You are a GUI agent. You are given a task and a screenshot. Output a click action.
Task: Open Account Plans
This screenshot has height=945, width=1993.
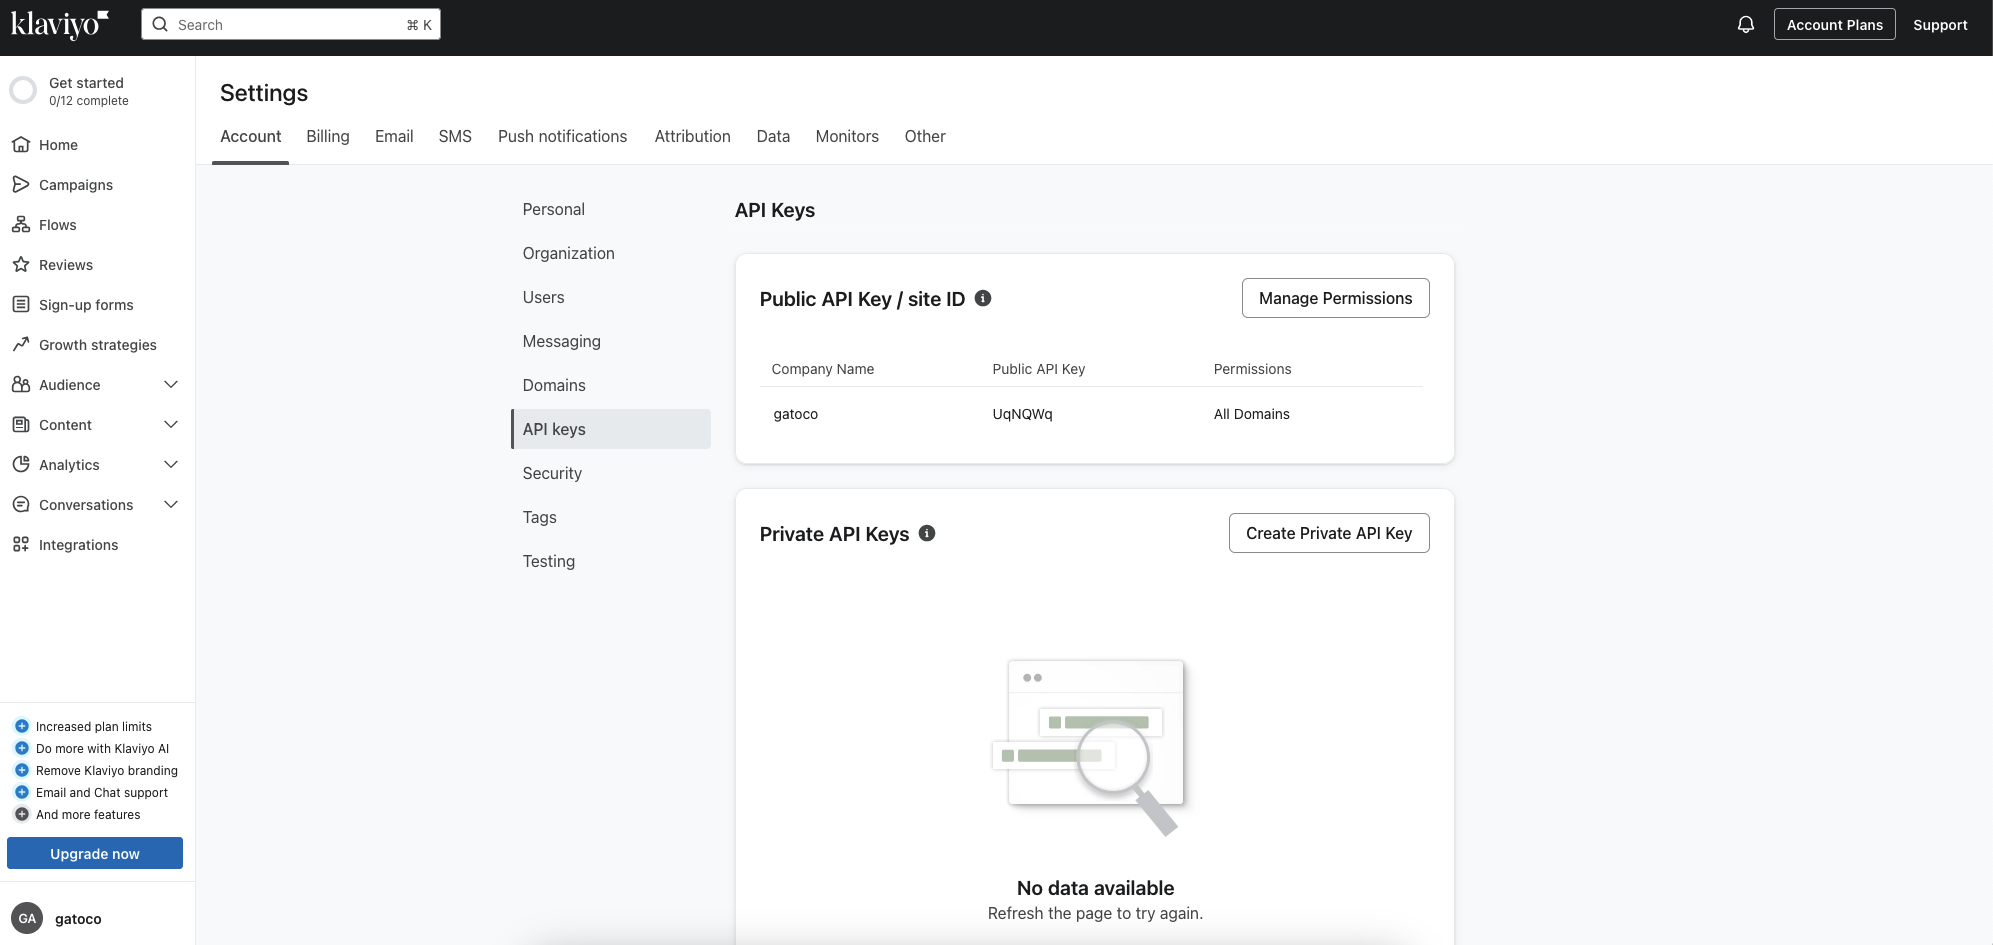[1835, 25]
